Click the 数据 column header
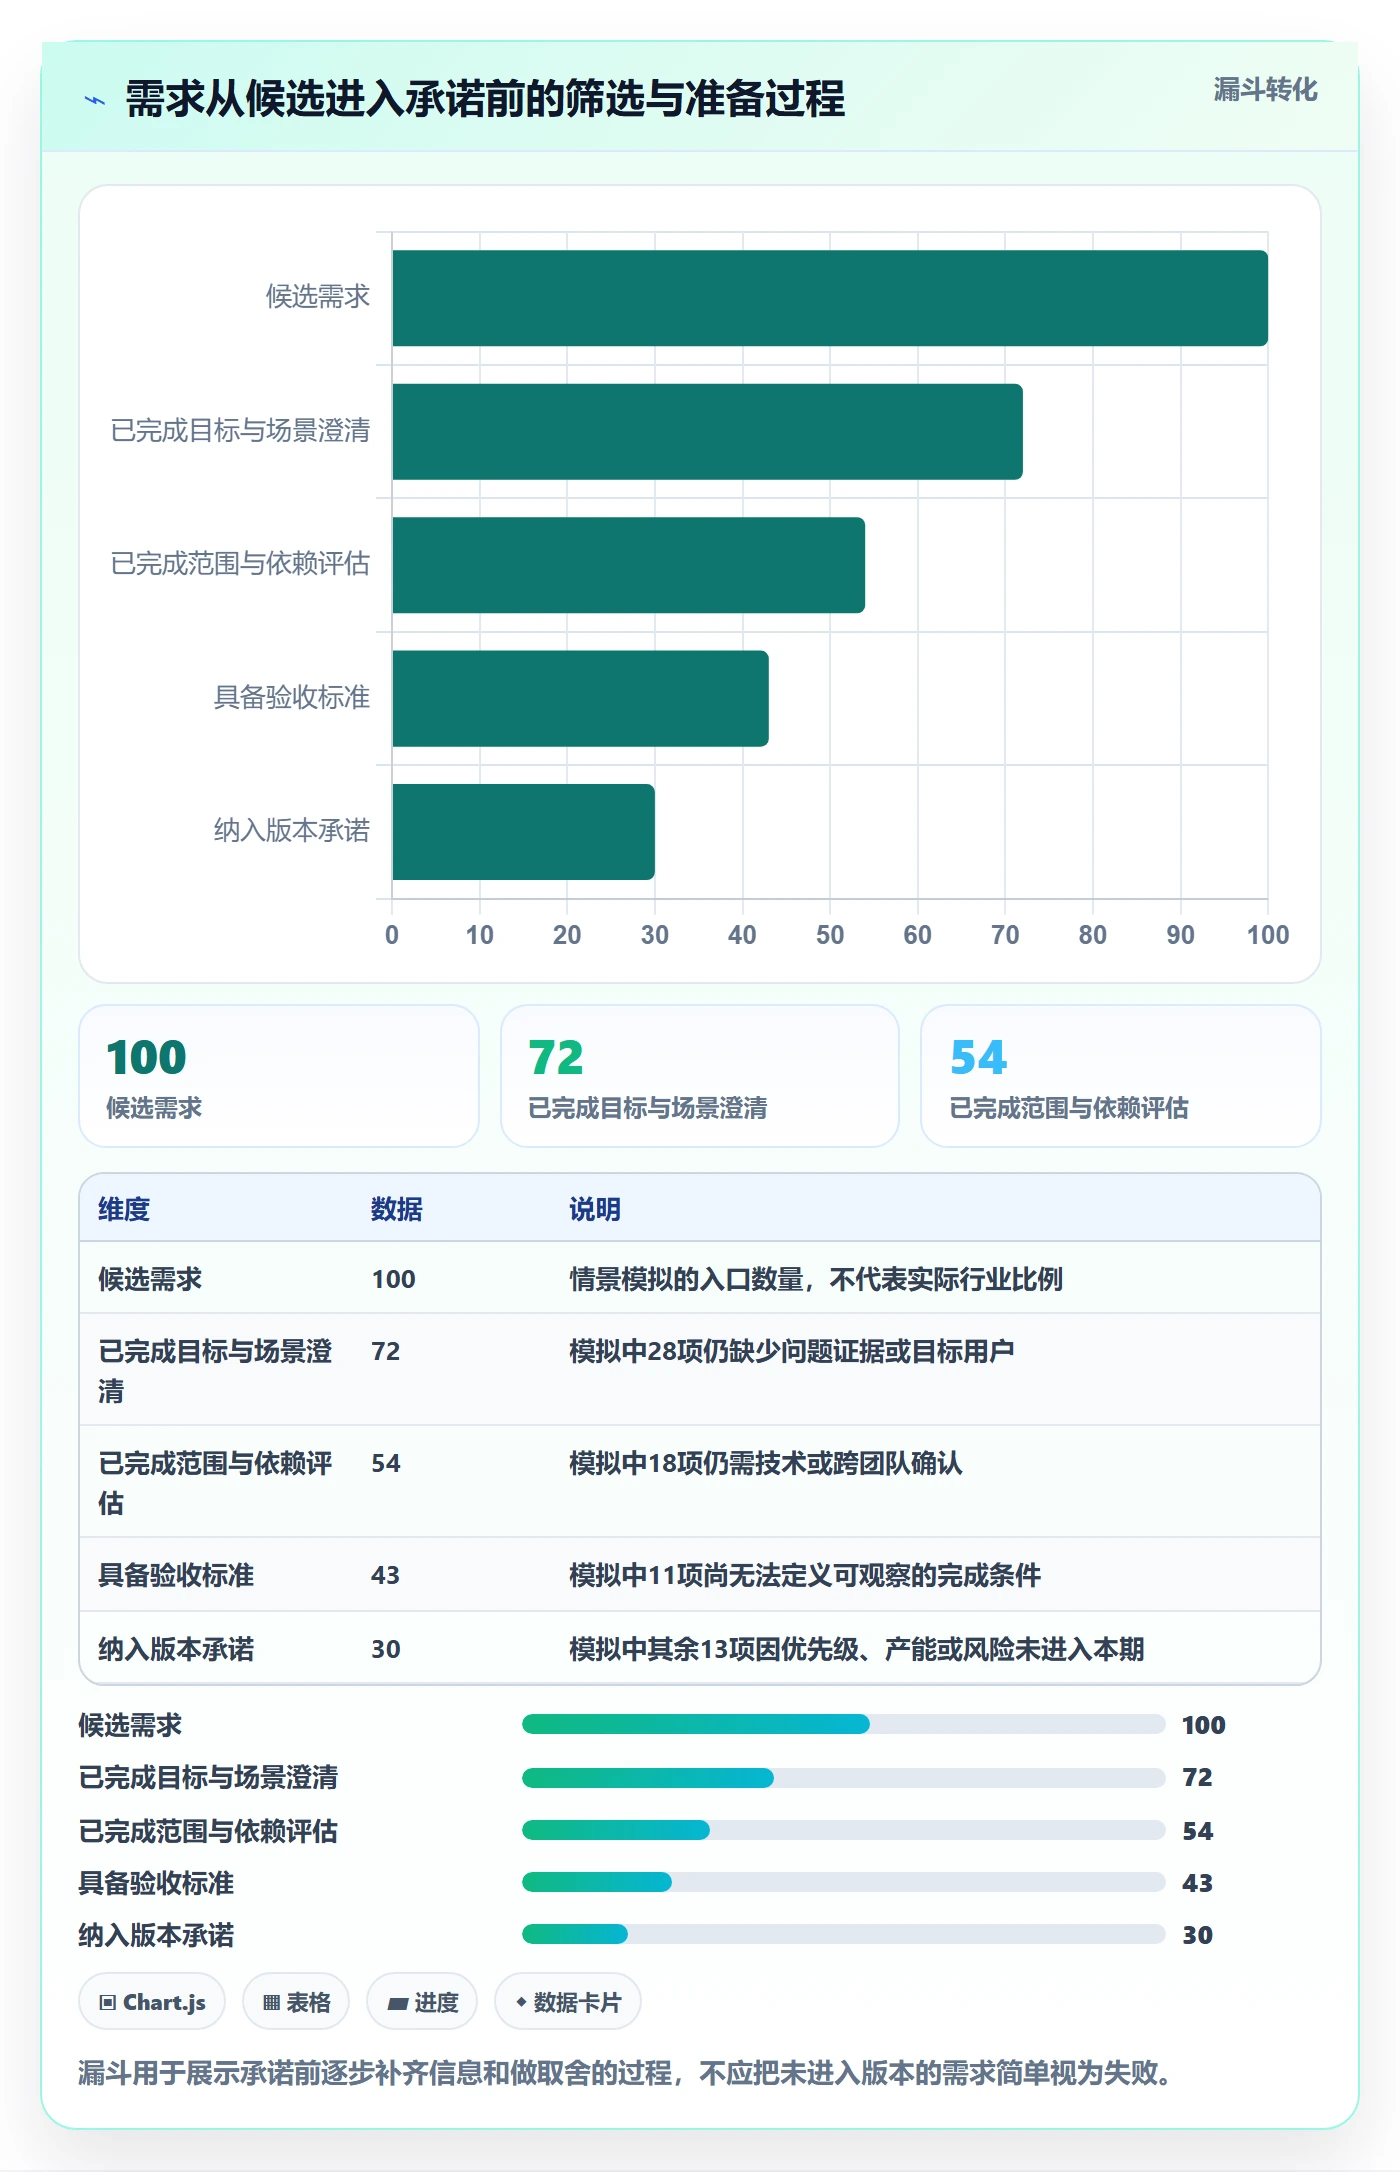1400x2172 pixels. [397, 1209]
